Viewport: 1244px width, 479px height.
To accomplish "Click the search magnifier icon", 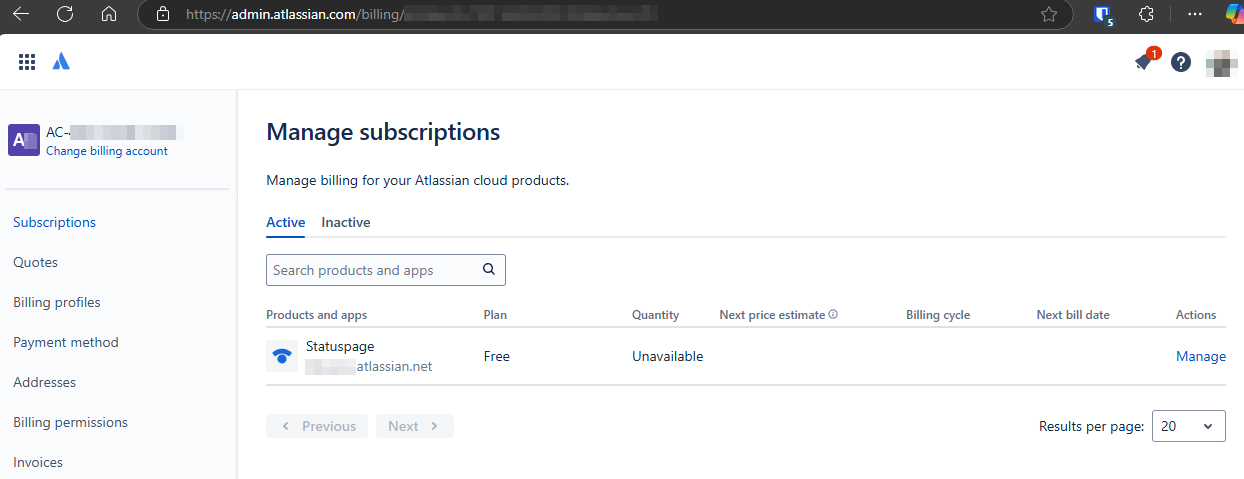I will pyautogui.click(x=489, y=269).
